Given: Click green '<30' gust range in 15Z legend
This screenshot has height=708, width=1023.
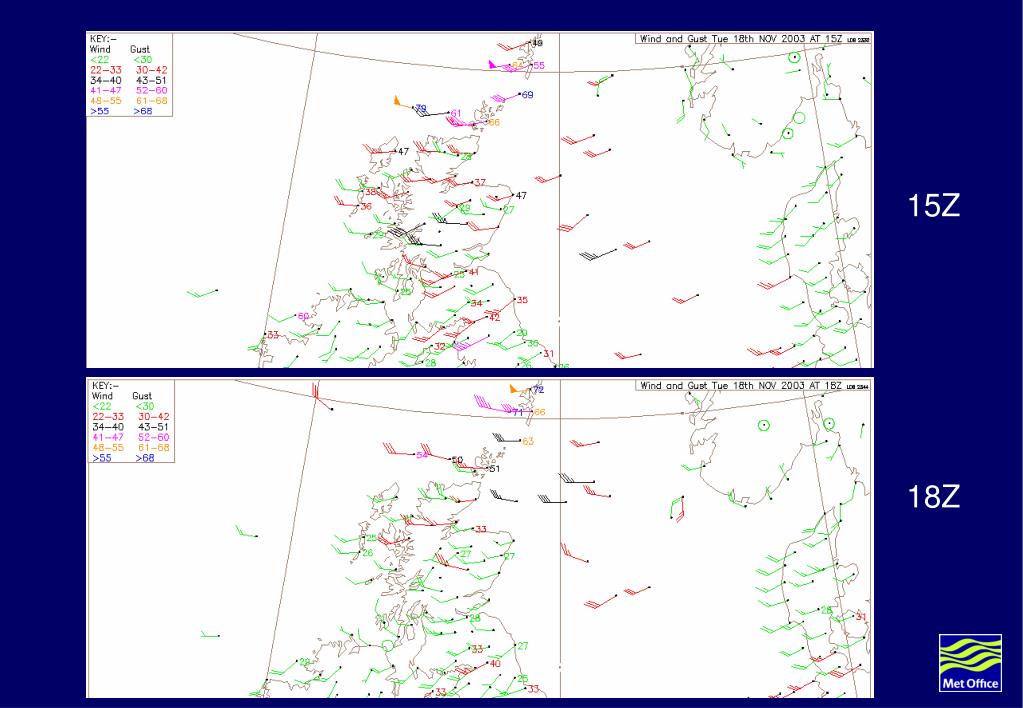Looking at the screenshot, I should tap(143, 60).
